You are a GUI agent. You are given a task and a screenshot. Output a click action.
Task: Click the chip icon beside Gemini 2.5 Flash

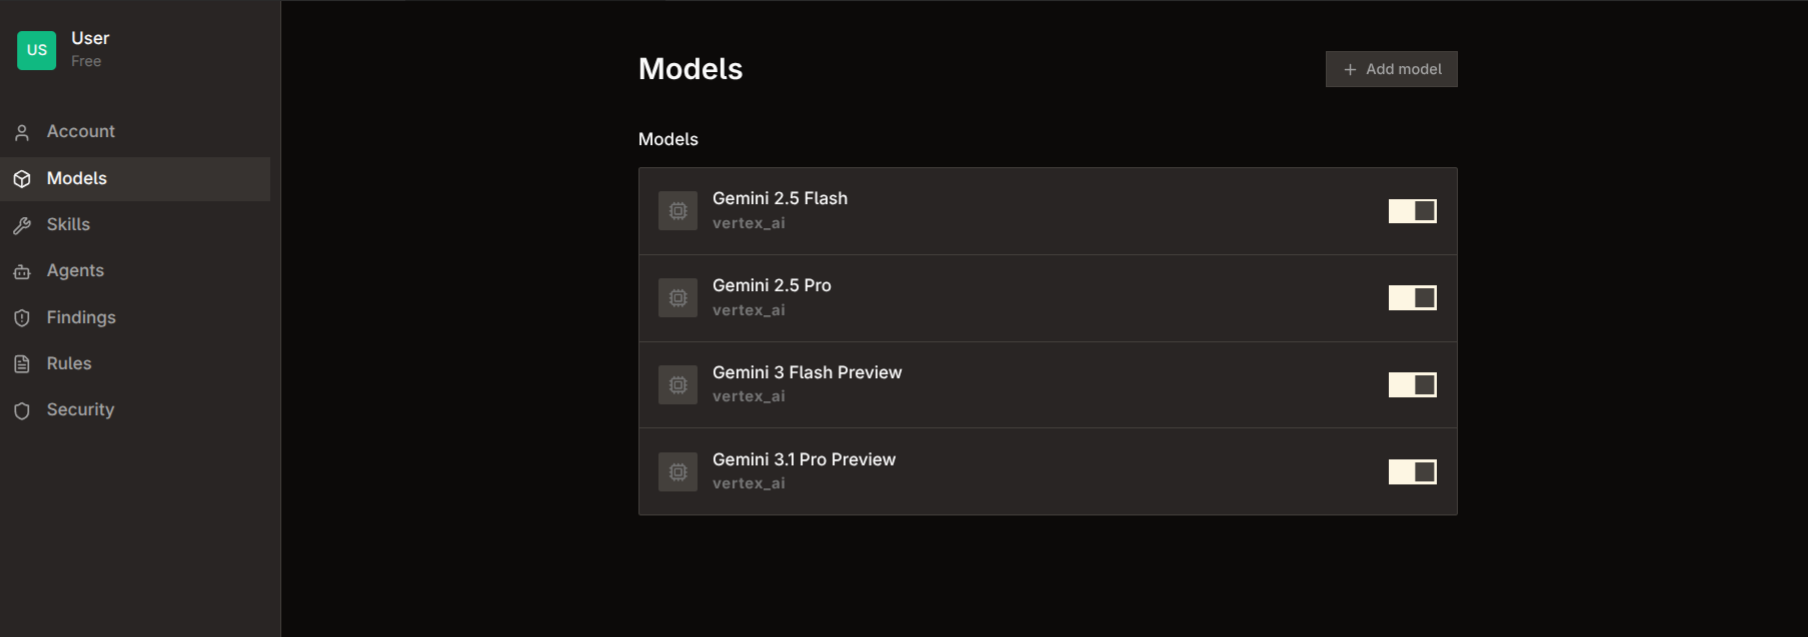678,210
